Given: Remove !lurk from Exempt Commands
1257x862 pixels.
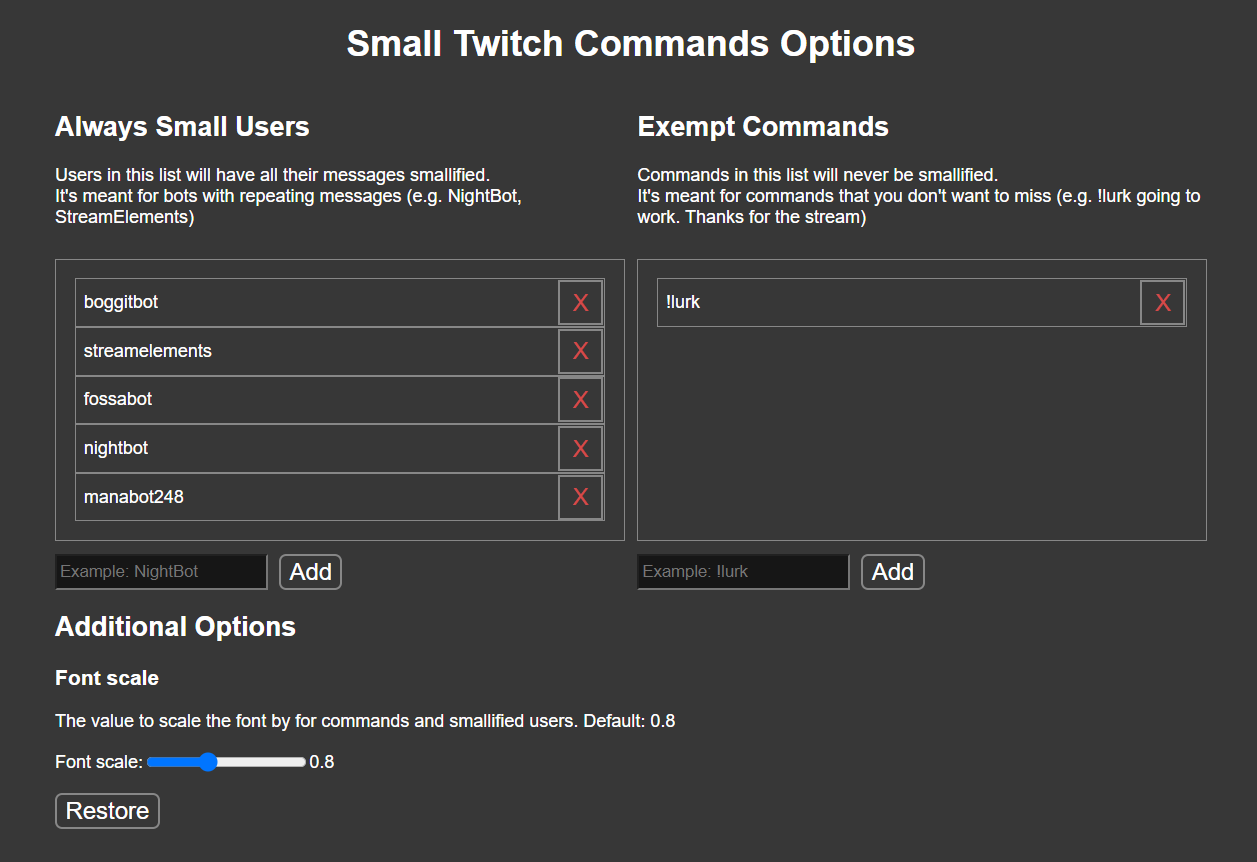Looking at the screenshot, I should 1162,302.
